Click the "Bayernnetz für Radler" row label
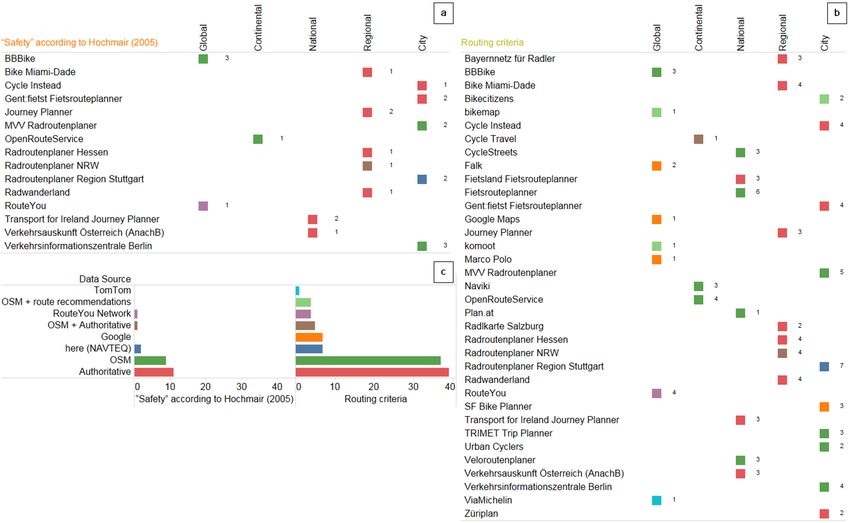Viewport: 850px width, 523px height. click(510, 59)
